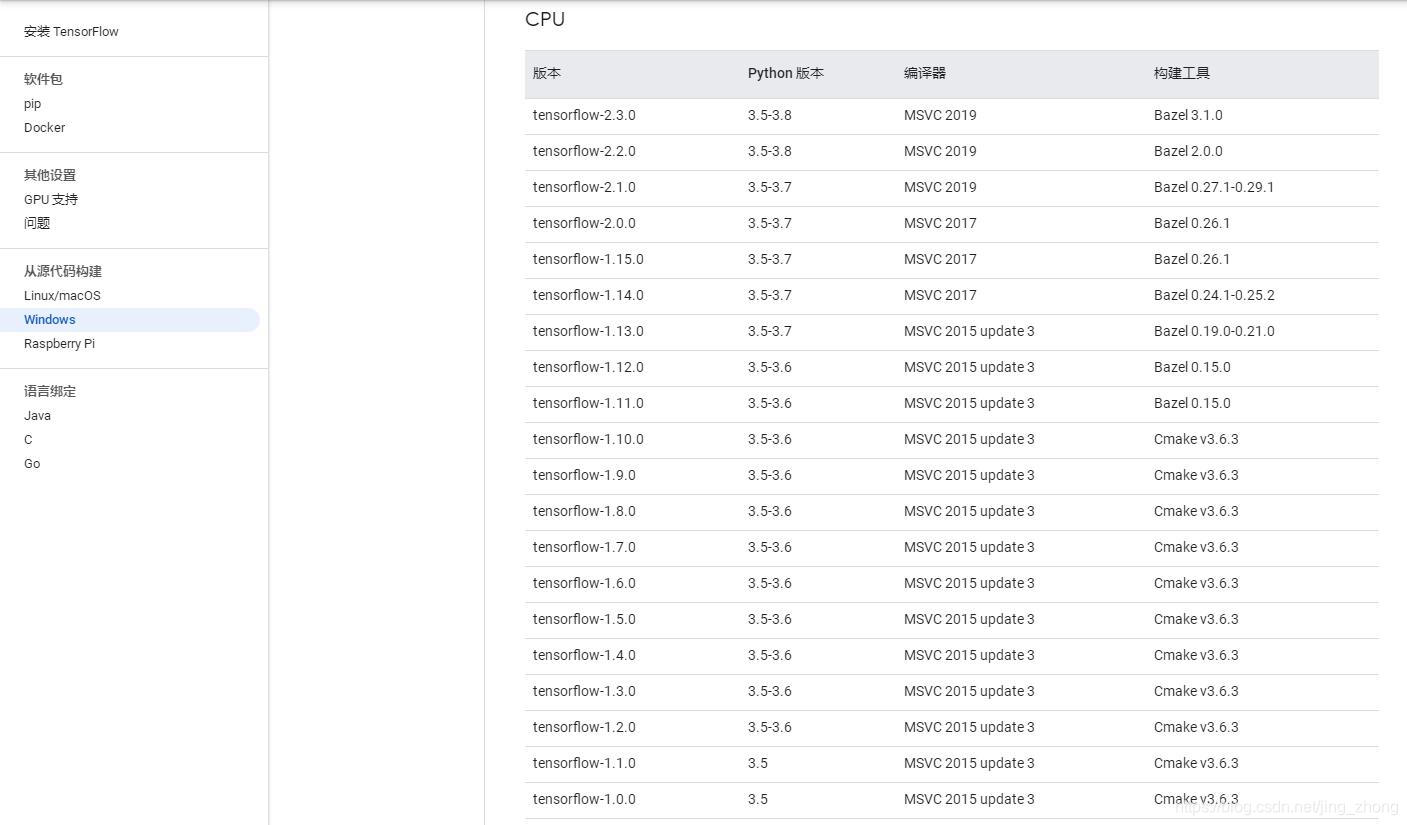Select the tensorflow-2.3.0 version cell
The width and height of the screenshot is (1407, 825).
coord(584,115)
